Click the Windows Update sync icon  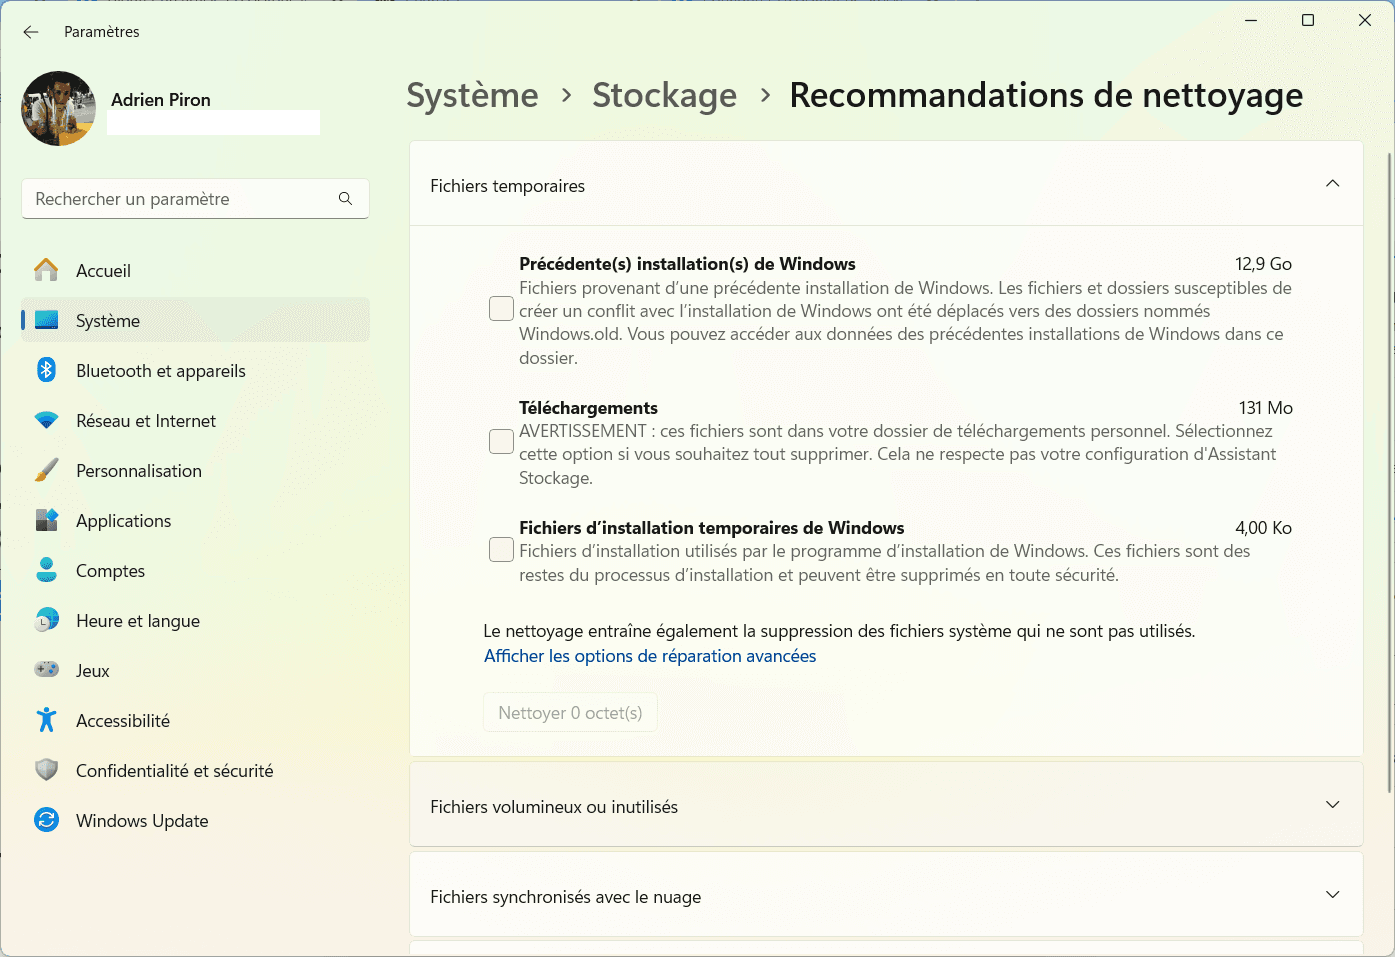pyautogui.click(x=46, y=820)
